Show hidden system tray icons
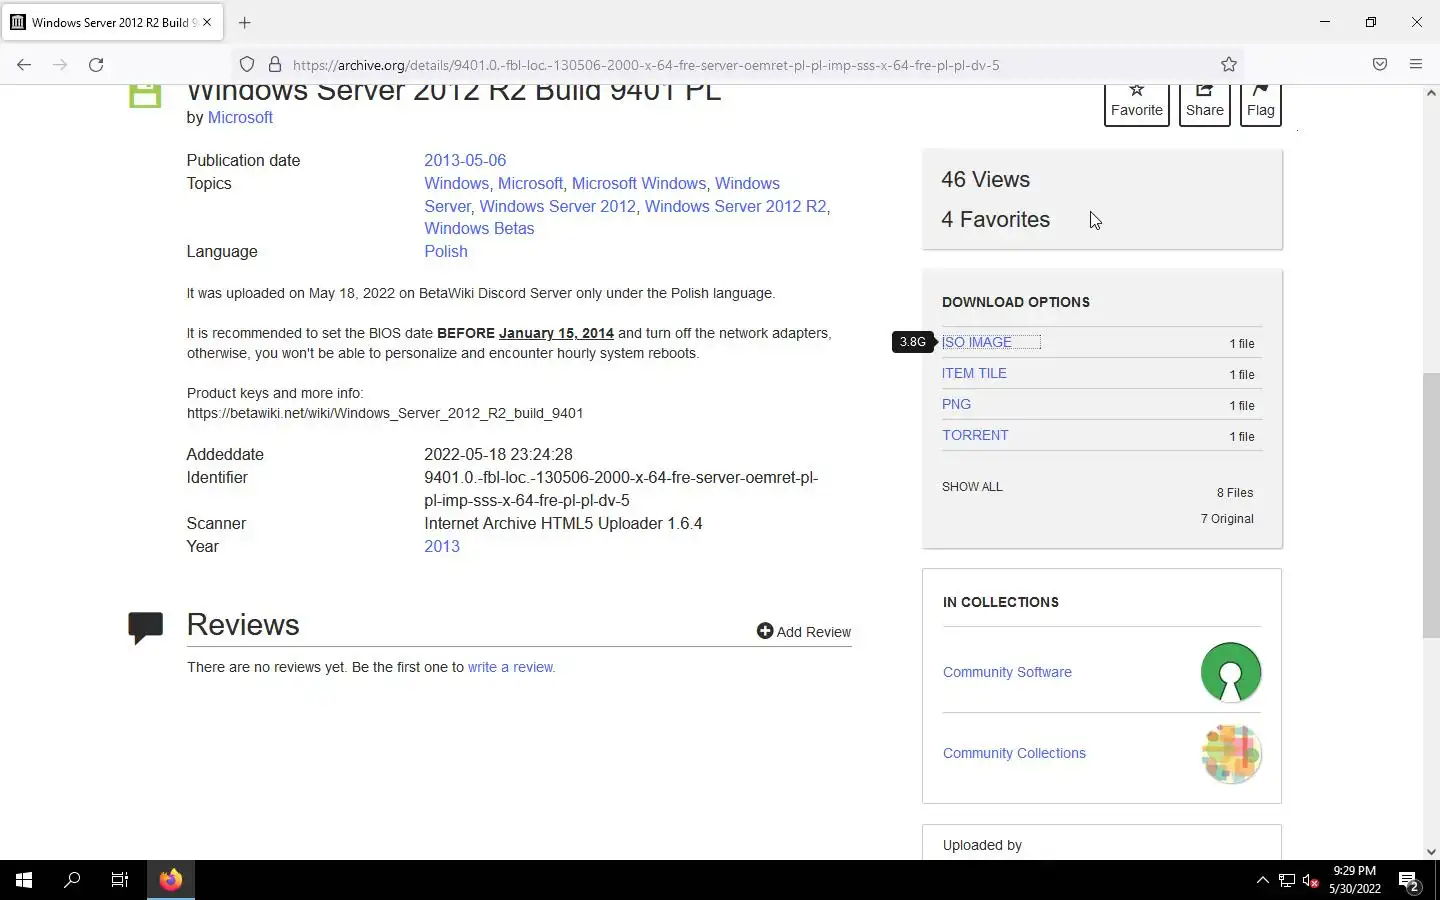1440x900 pixels. (1262, 880)
